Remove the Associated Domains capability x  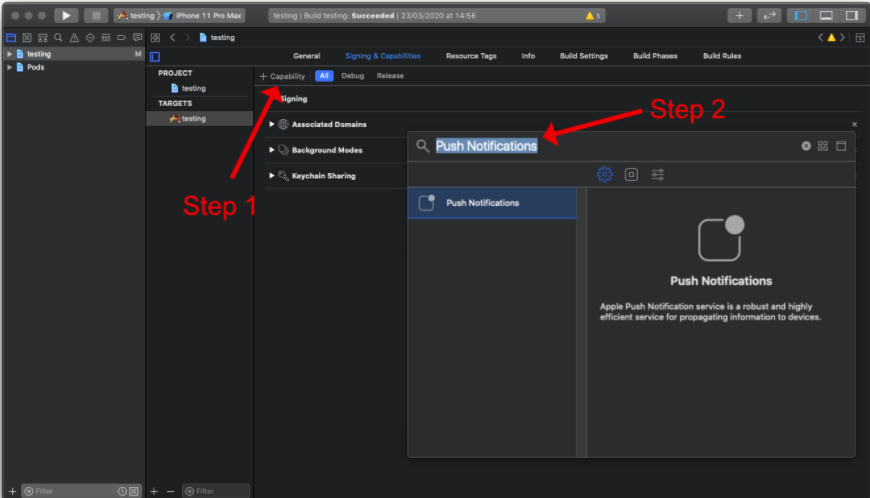pyautogui.click(x=854, y=124)
